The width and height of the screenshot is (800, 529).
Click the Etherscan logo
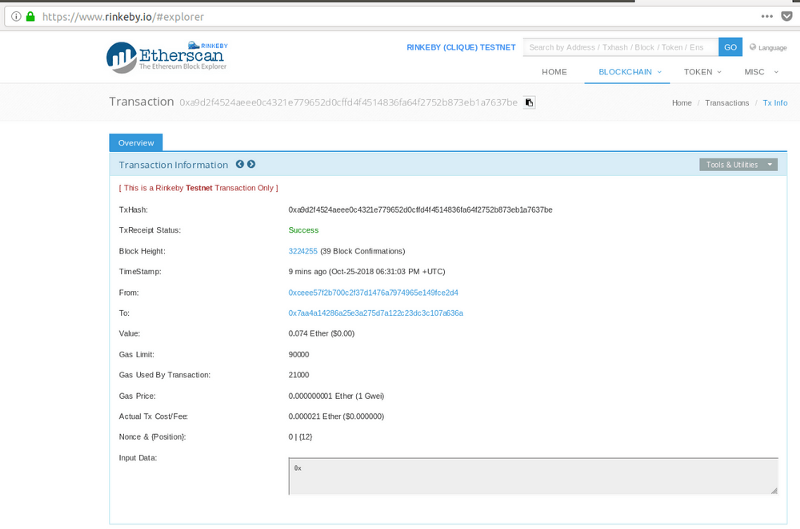tap(167, 57)
